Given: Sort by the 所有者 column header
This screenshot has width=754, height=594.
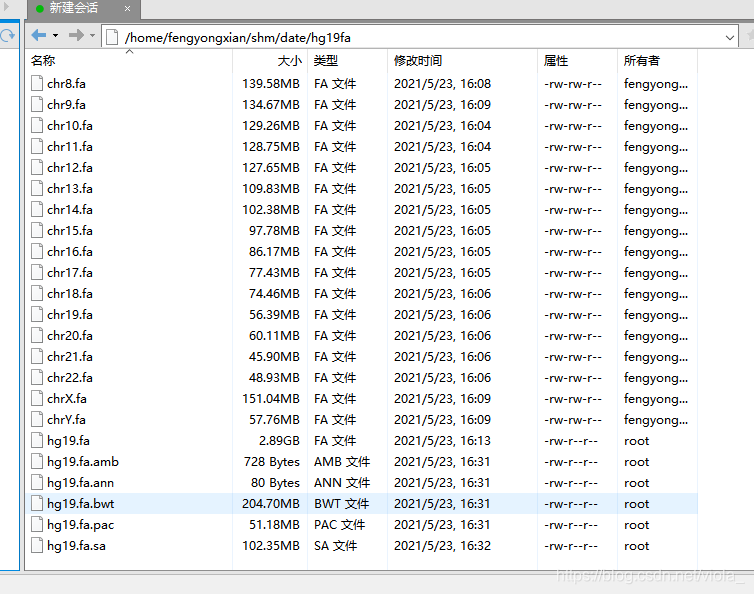Looking at the screenshot, I should pos(657,61).
